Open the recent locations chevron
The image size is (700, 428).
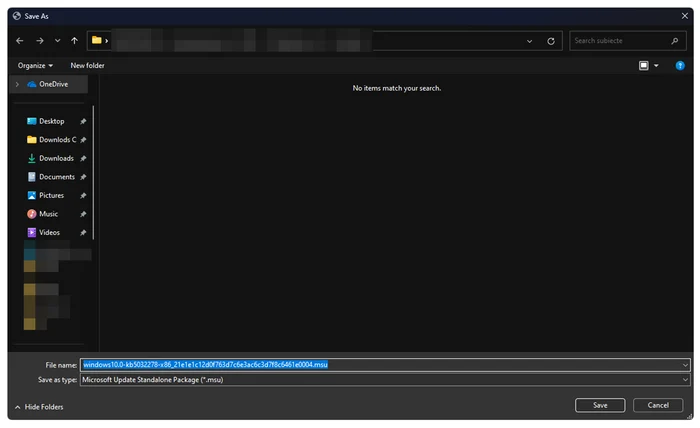coord(58,41)
